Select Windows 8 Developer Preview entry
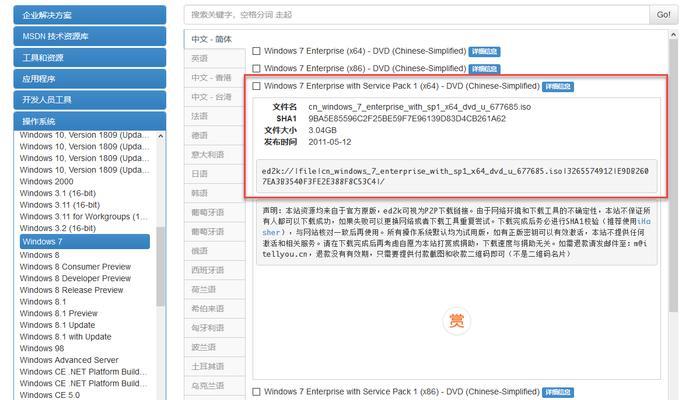Image resolution: width=689 pixels, height=400 pixels. (x=75, y=279)
